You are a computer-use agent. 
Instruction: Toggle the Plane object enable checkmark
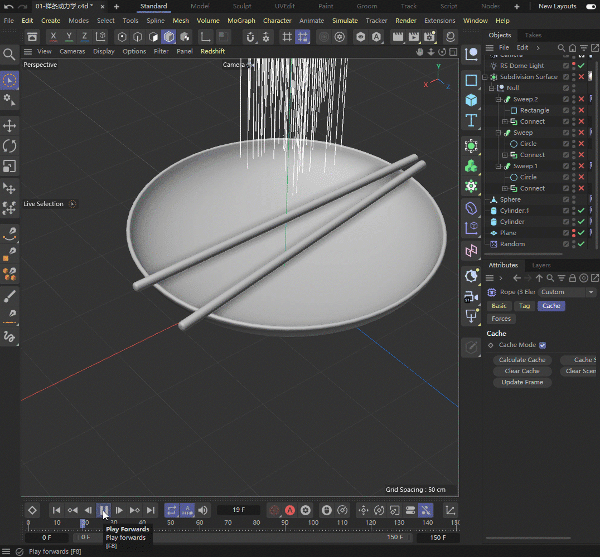pyautogui.click(x=581, y=232)
